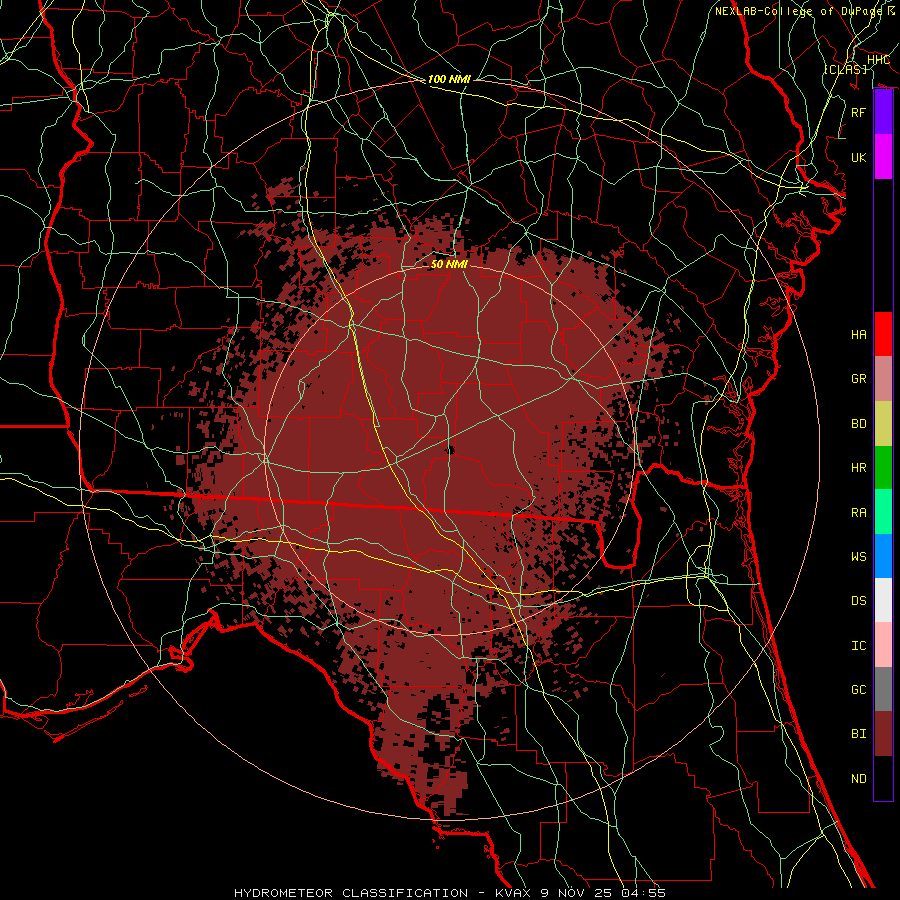900x900 pixels.
Task: Click the BI legend label
Action: click(859, 734)
